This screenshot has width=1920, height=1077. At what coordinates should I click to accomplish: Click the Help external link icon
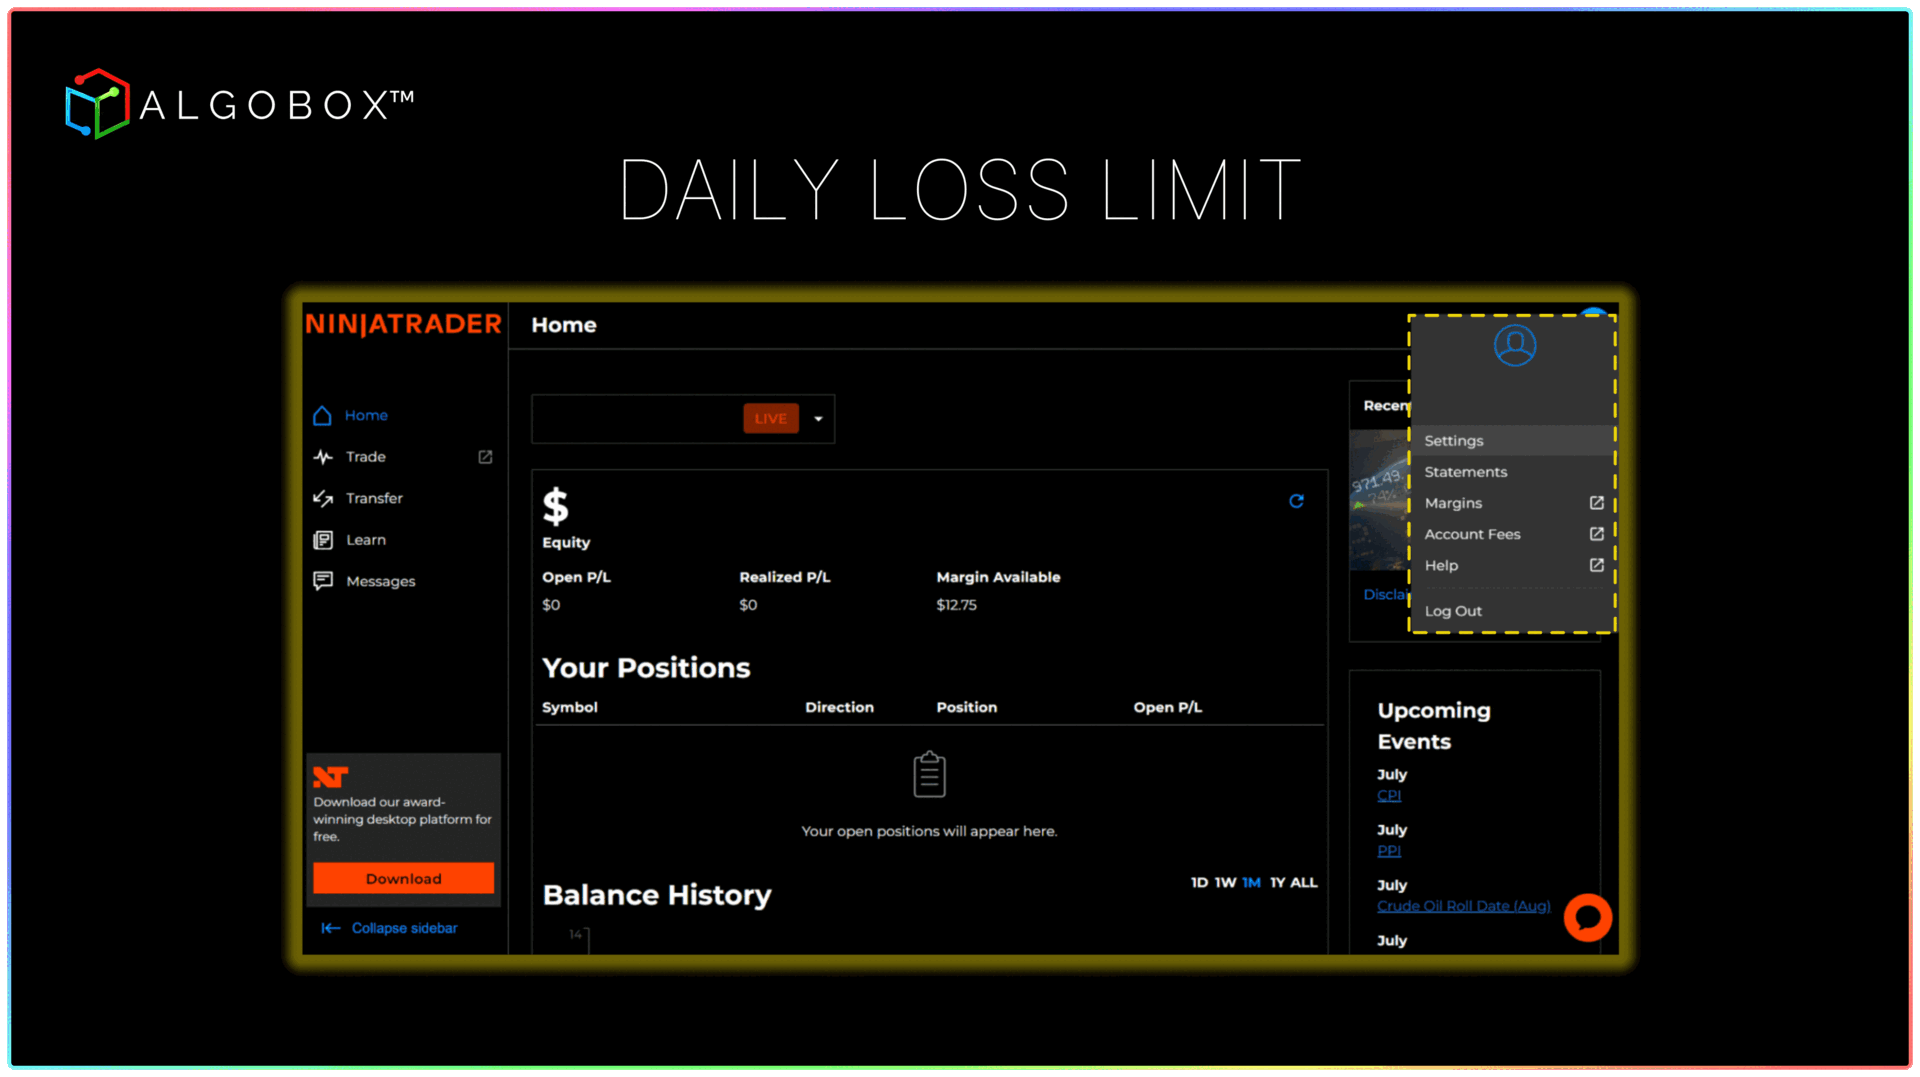(1596, 565)
